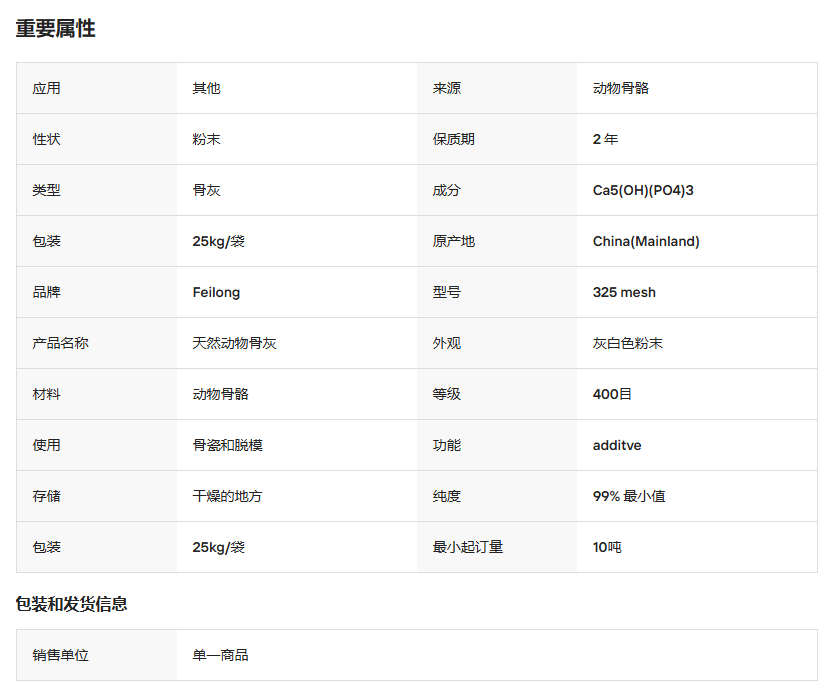This screenshot has width=830, height=696.
Task: Click the 包装和发货信息 section heading
Action: coord(71,604)
